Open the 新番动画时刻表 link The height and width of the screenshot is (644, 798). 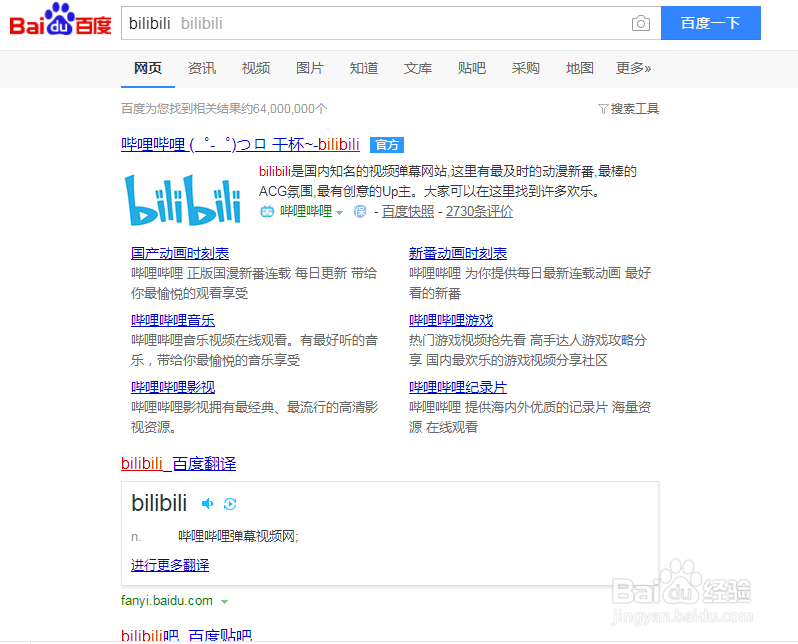[x=458, y=253]
